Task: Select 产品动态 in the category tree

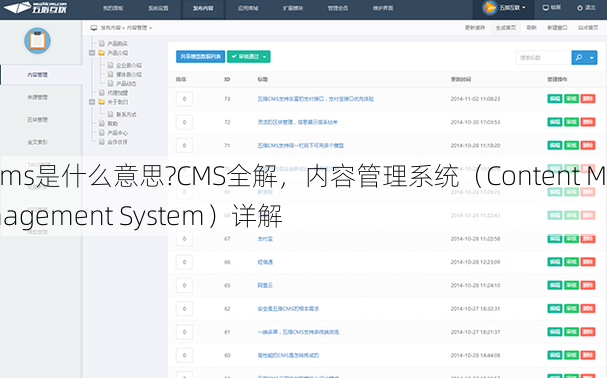Action: (126, 84)
